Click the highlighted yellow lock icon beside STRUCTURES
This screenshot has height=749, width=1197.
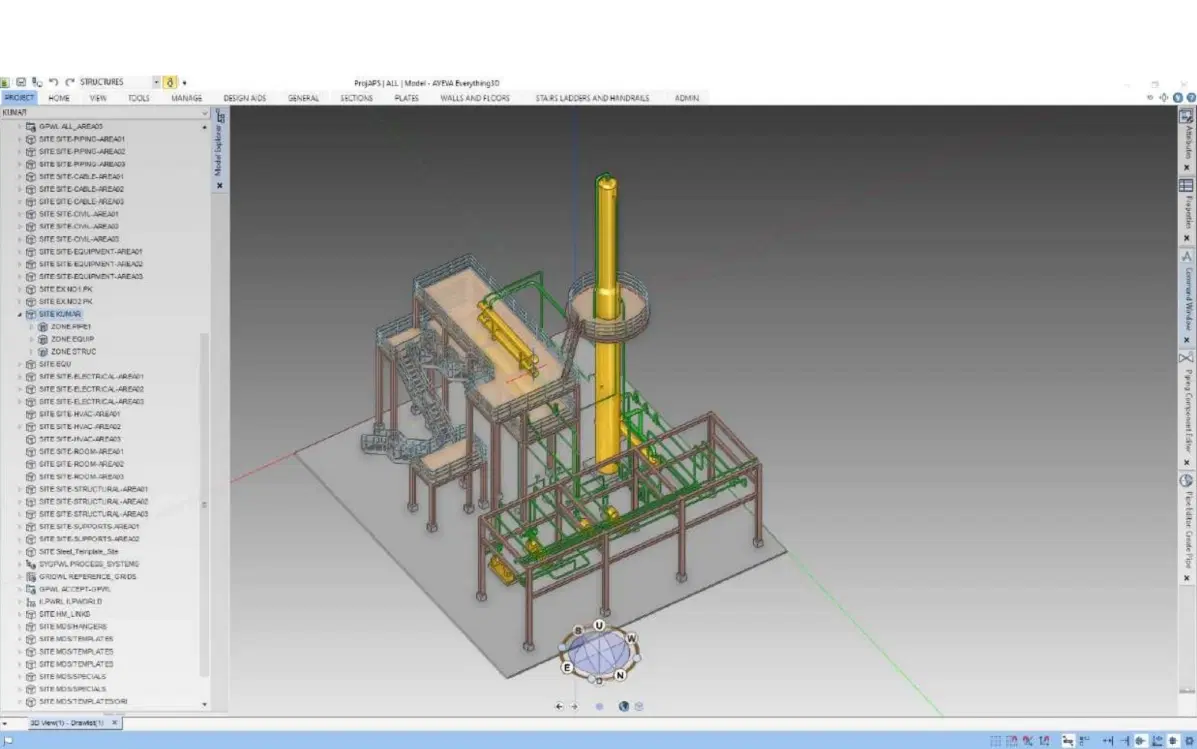click(170, 82)
